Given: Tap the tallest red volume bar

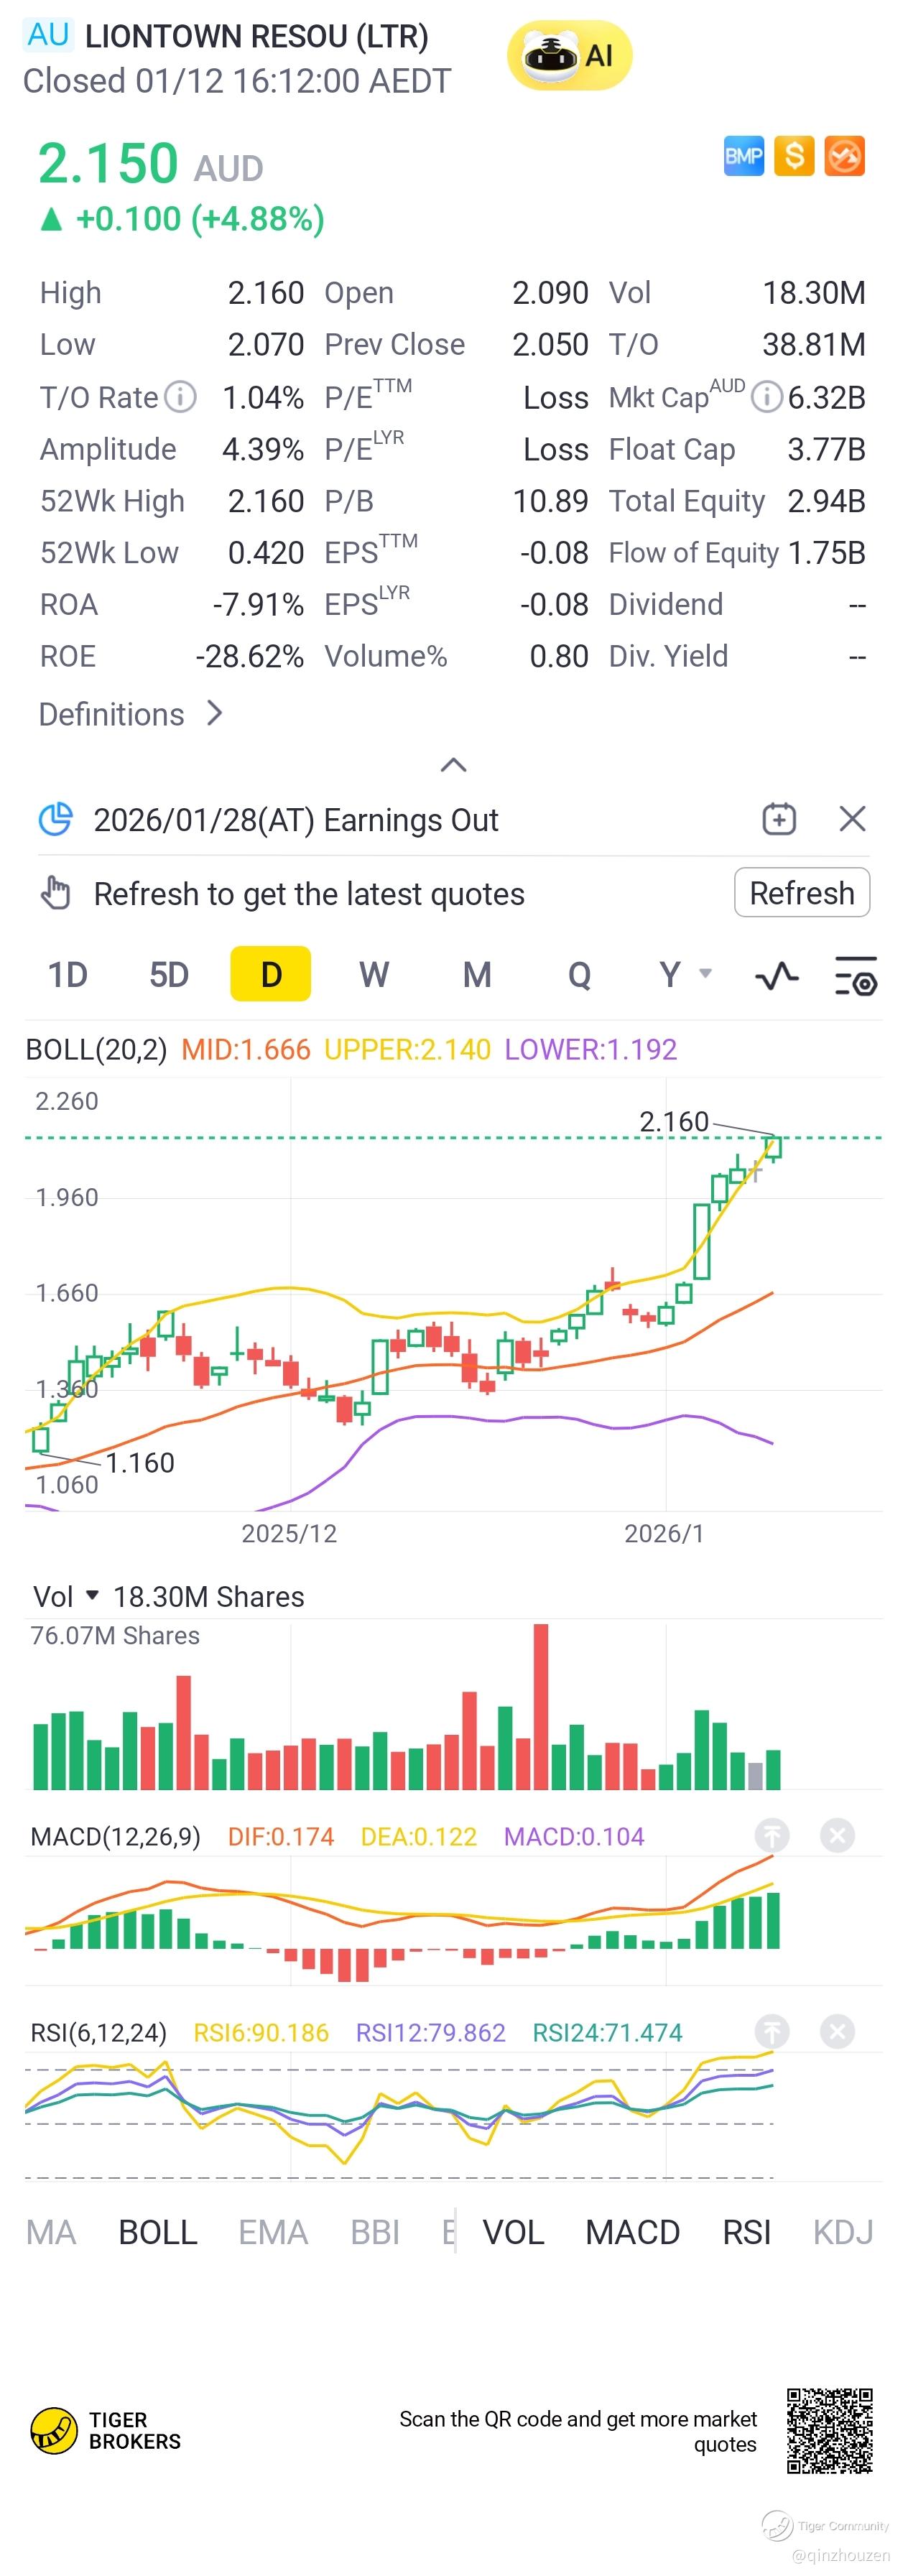Looking at the screenshot, I should [x=541, y=1707].
